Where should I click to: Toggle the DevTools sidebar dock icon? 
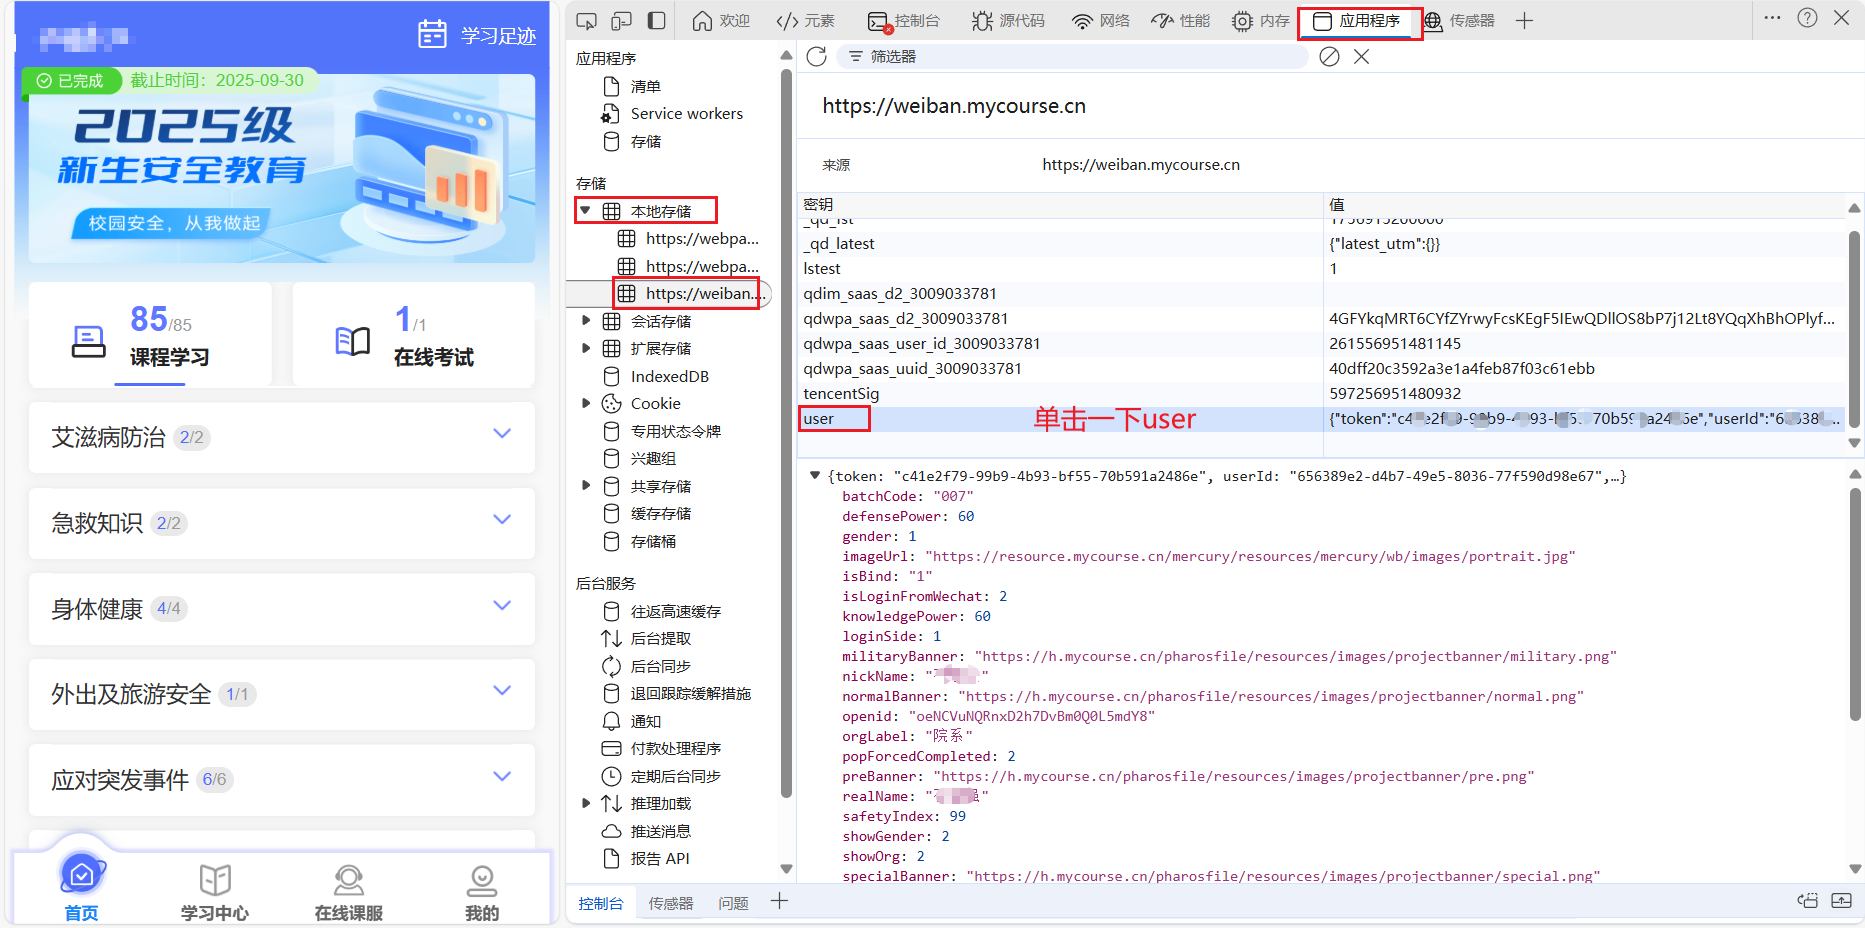pos(657,21)
